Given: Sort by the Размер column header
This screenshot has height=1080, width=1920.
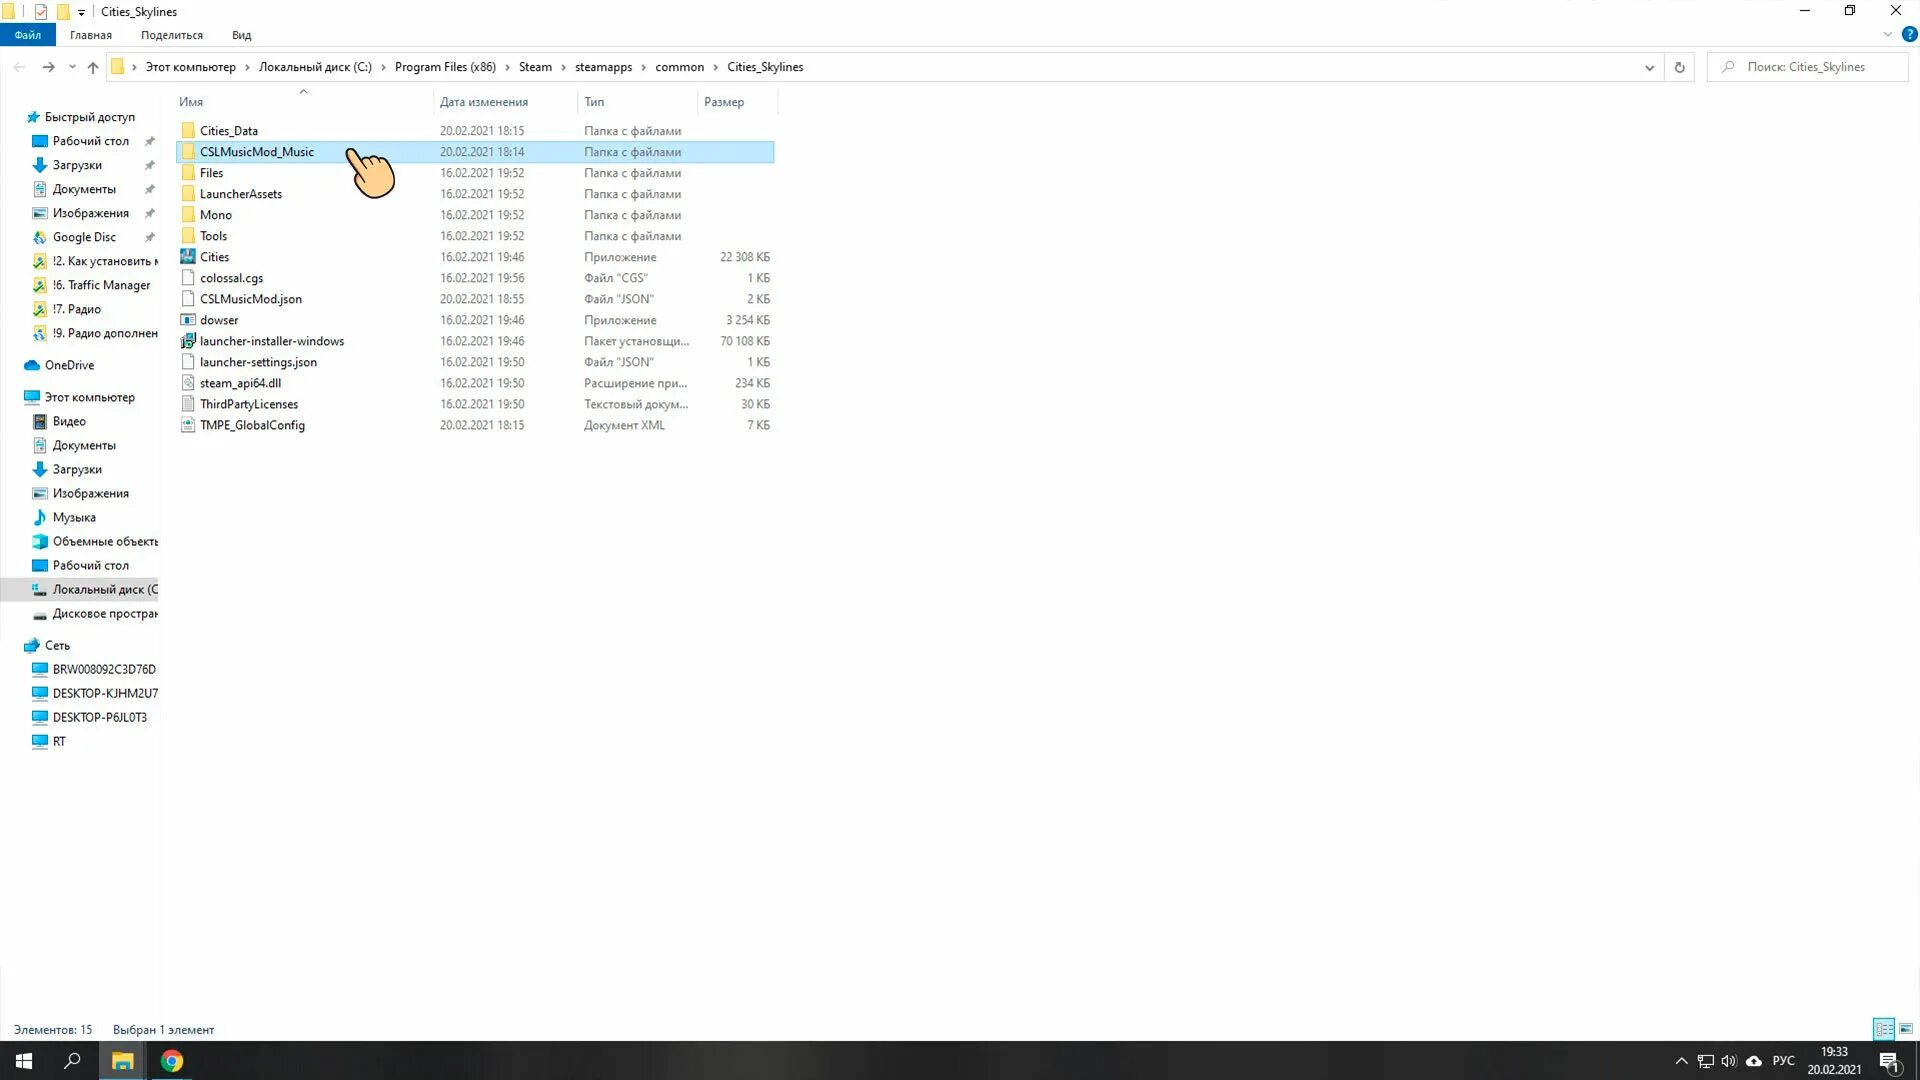Looking at the screenshot, I should 724,102.
